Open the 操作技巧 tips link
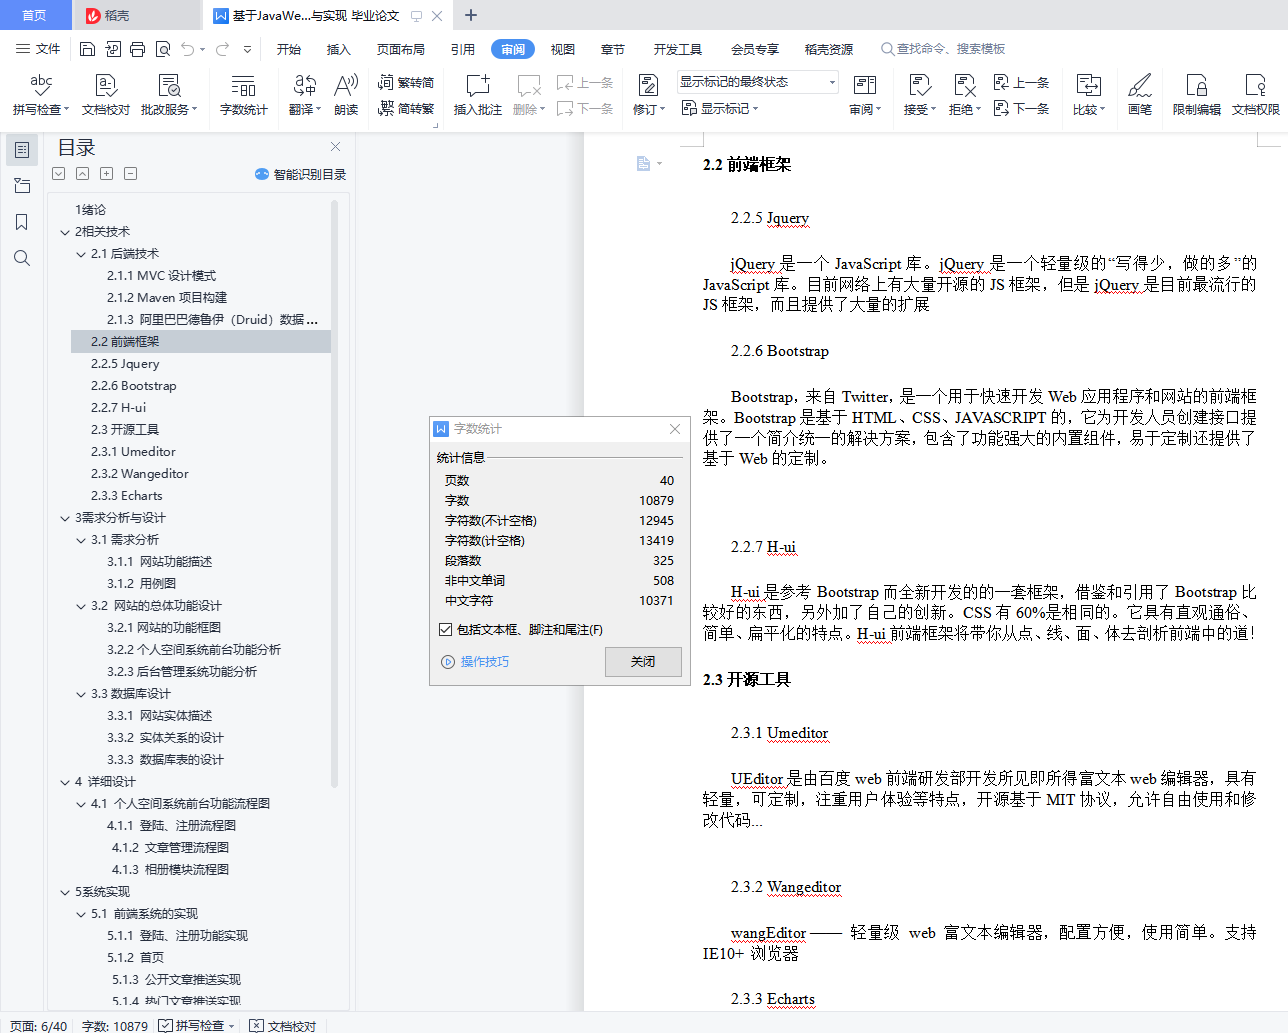 [x=476, y=662]
